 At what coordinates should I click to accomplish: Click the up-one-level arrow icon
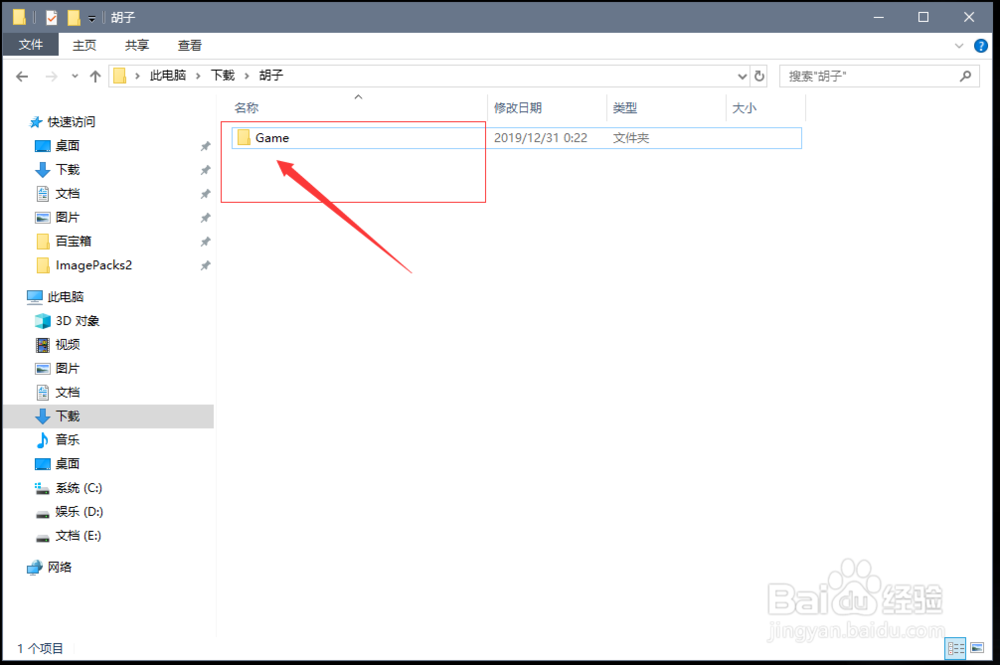95,75
